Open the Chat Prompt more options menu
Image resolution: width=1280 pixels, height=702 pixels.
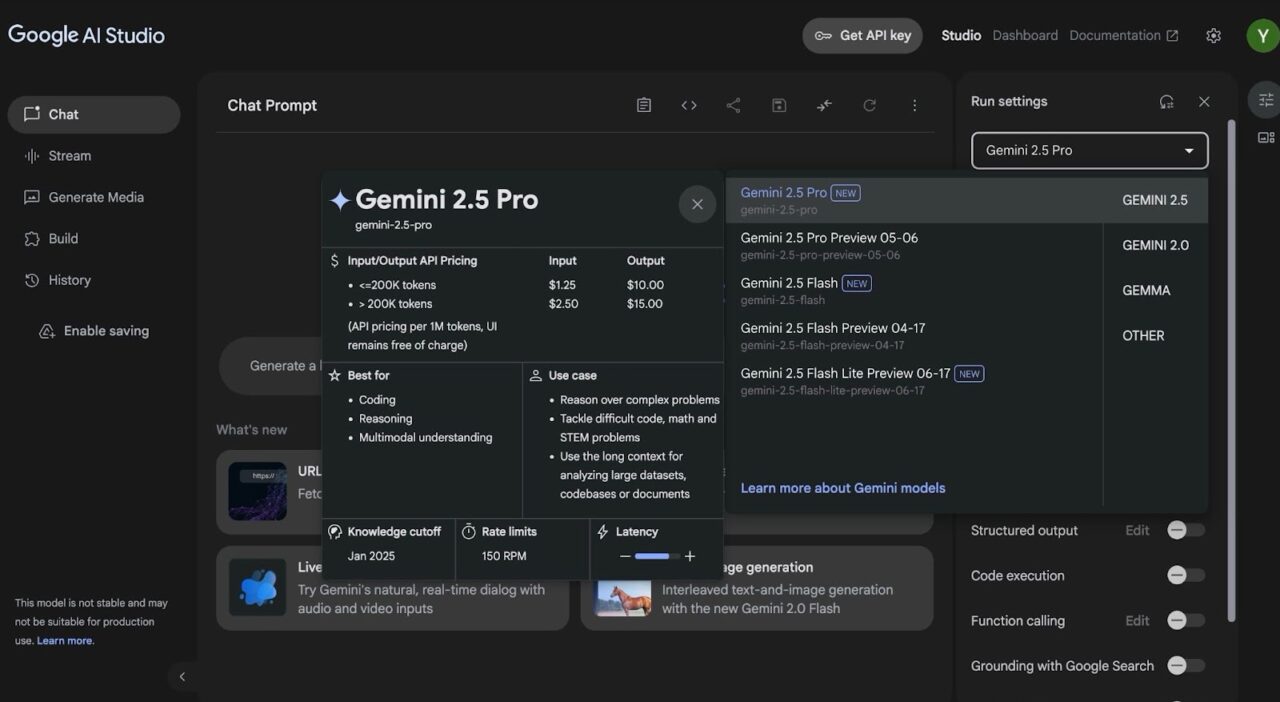(x=914, y=105)
